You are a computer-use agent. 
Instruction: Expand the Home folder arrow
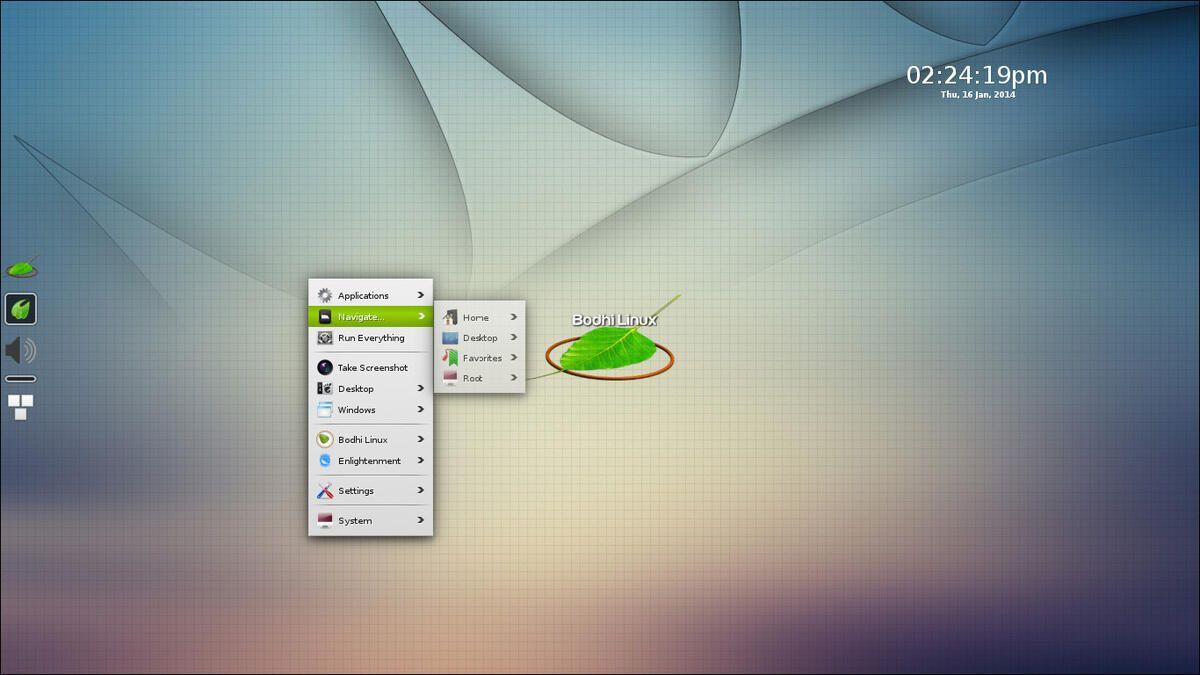point(514,317)
